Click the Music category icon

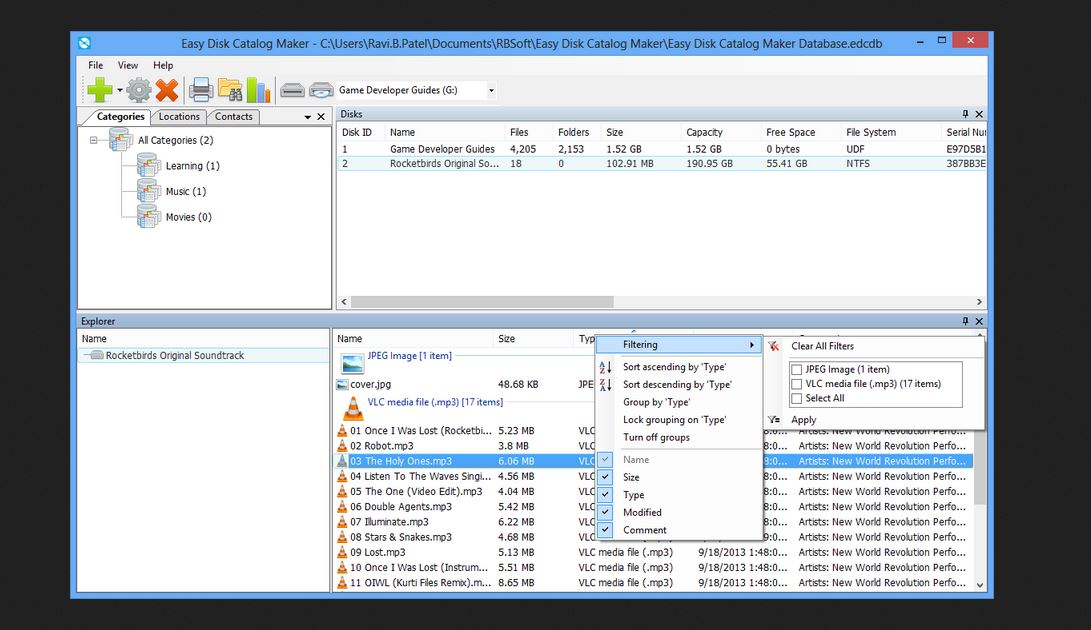(x=149, y=191)
